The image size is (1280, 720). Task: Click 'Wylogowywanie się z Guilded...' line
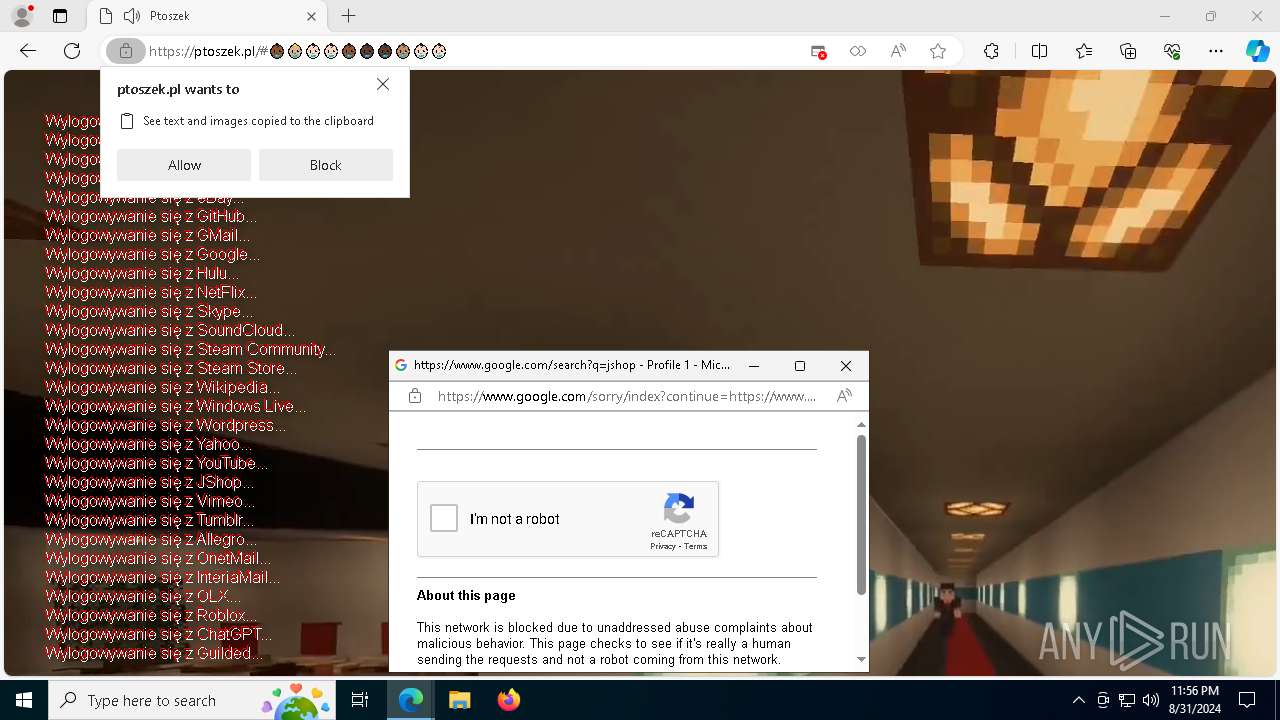pos(154,653)
